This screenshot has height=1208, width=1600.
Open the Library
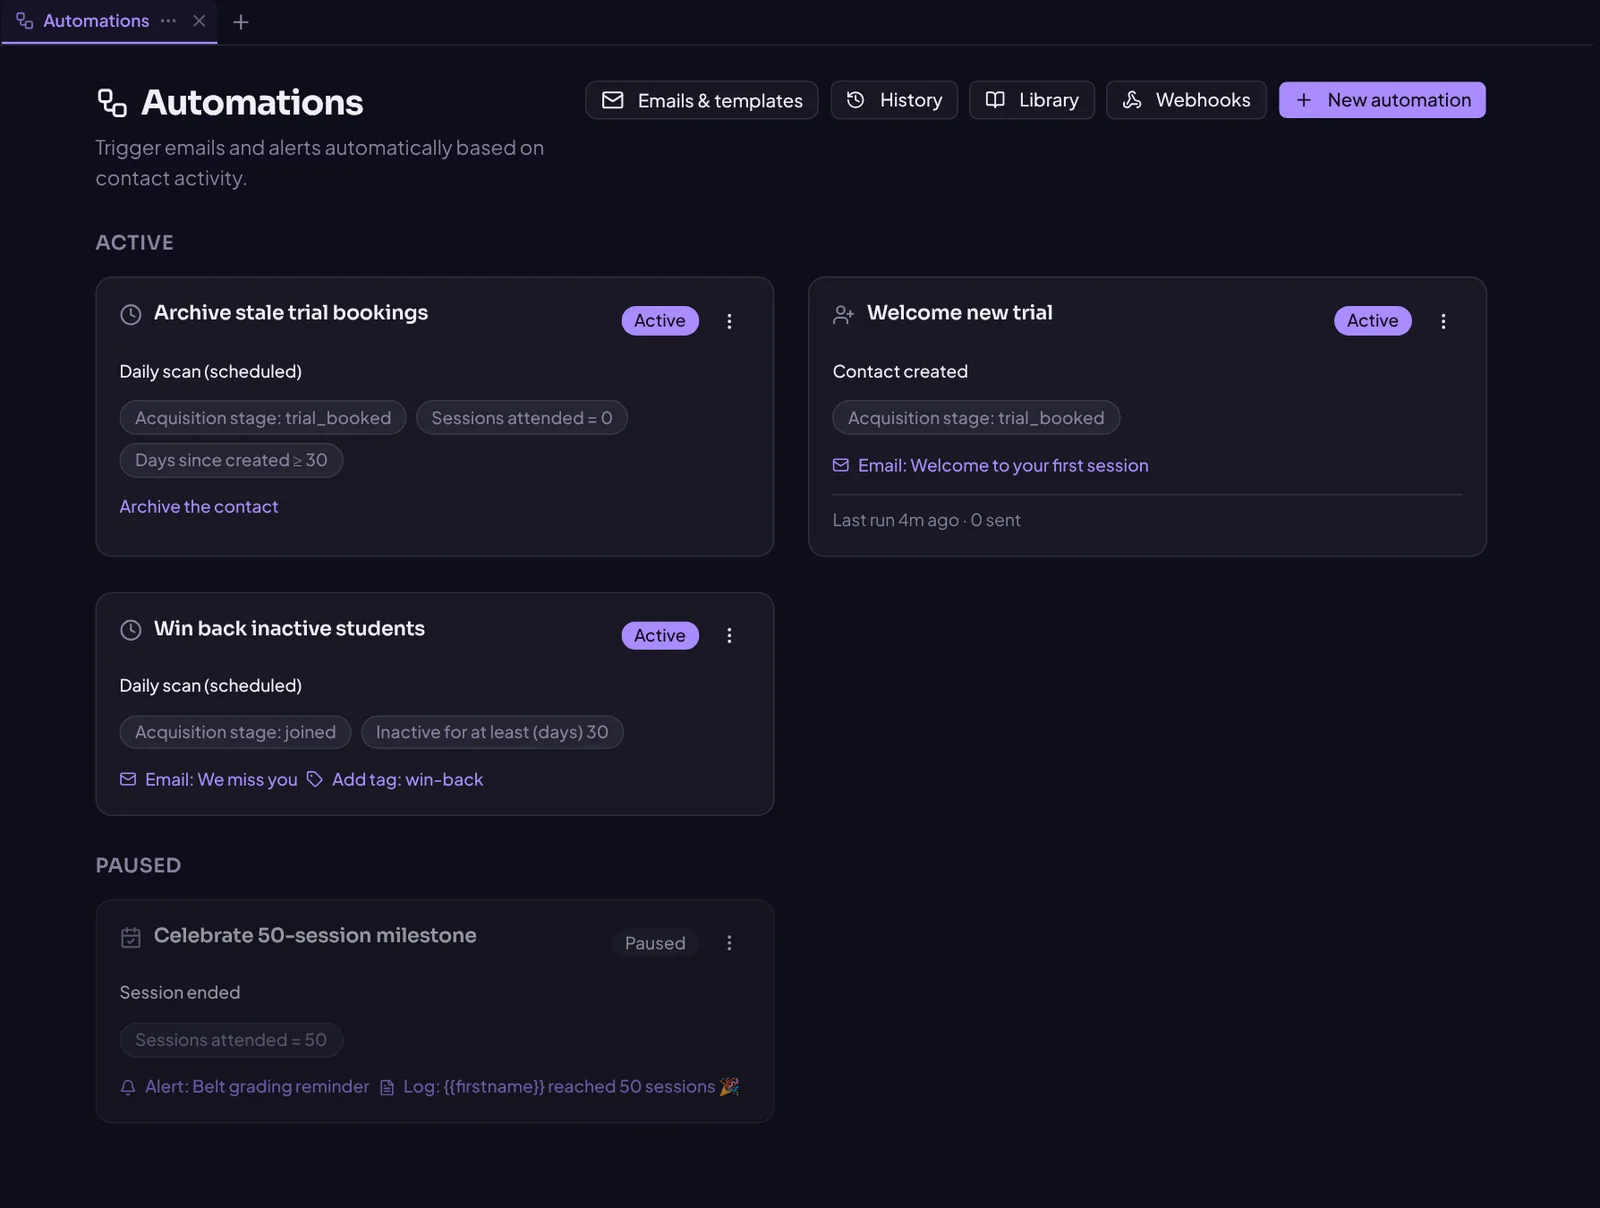pyautogui.click(x=1032, y=100)
